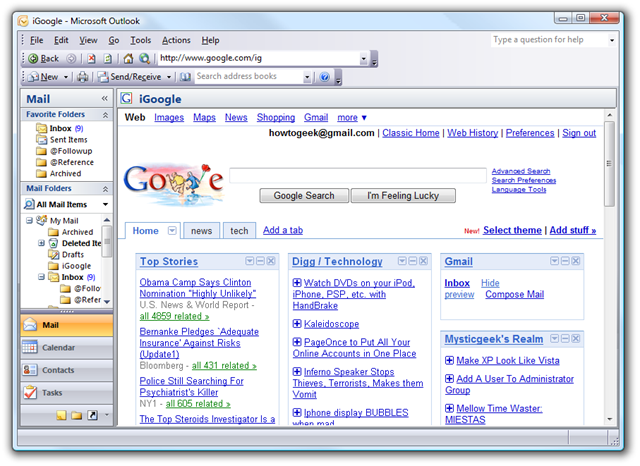Screen dimensions: 640x466
Task: Click the Sign out link
Action: [579, 133]
